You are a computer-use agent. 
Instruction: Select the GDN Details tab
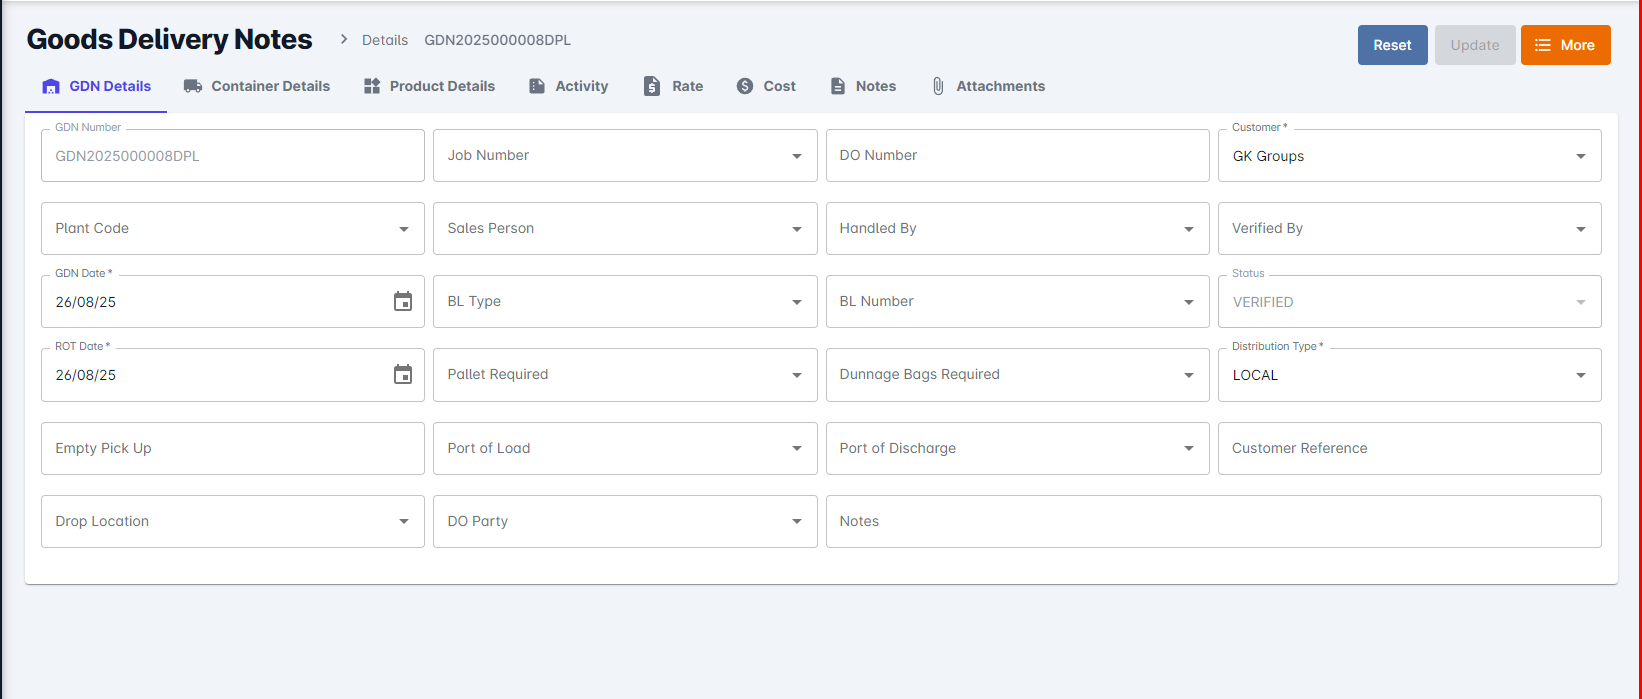tap(97, 86)
